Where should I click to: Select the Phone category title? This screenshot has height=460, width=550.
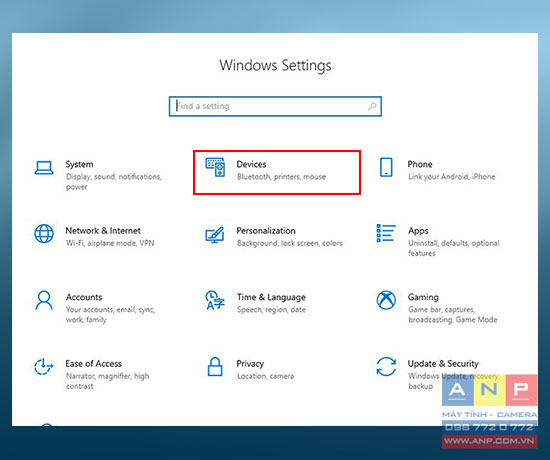tap(420, 164)
